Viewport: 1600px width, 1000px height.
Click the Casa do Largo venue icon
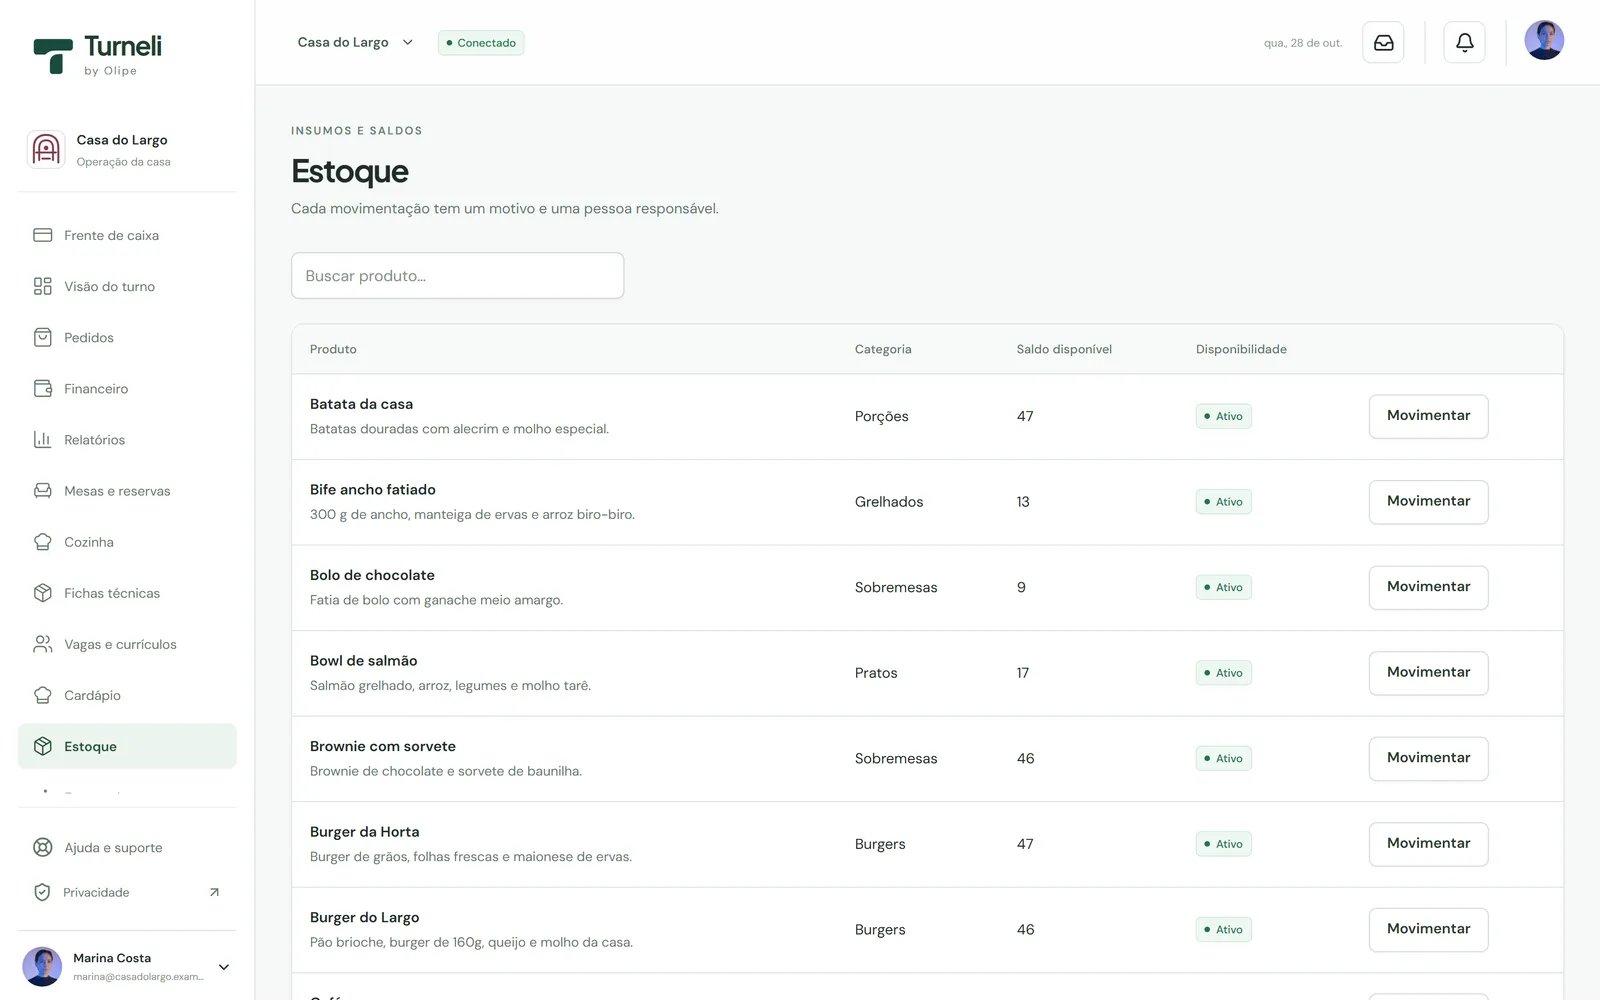46,150
